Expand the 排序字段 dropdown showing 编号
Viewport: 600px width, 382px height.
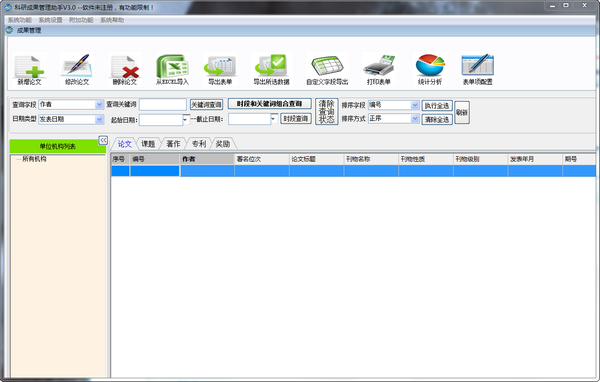pos(394,105)
